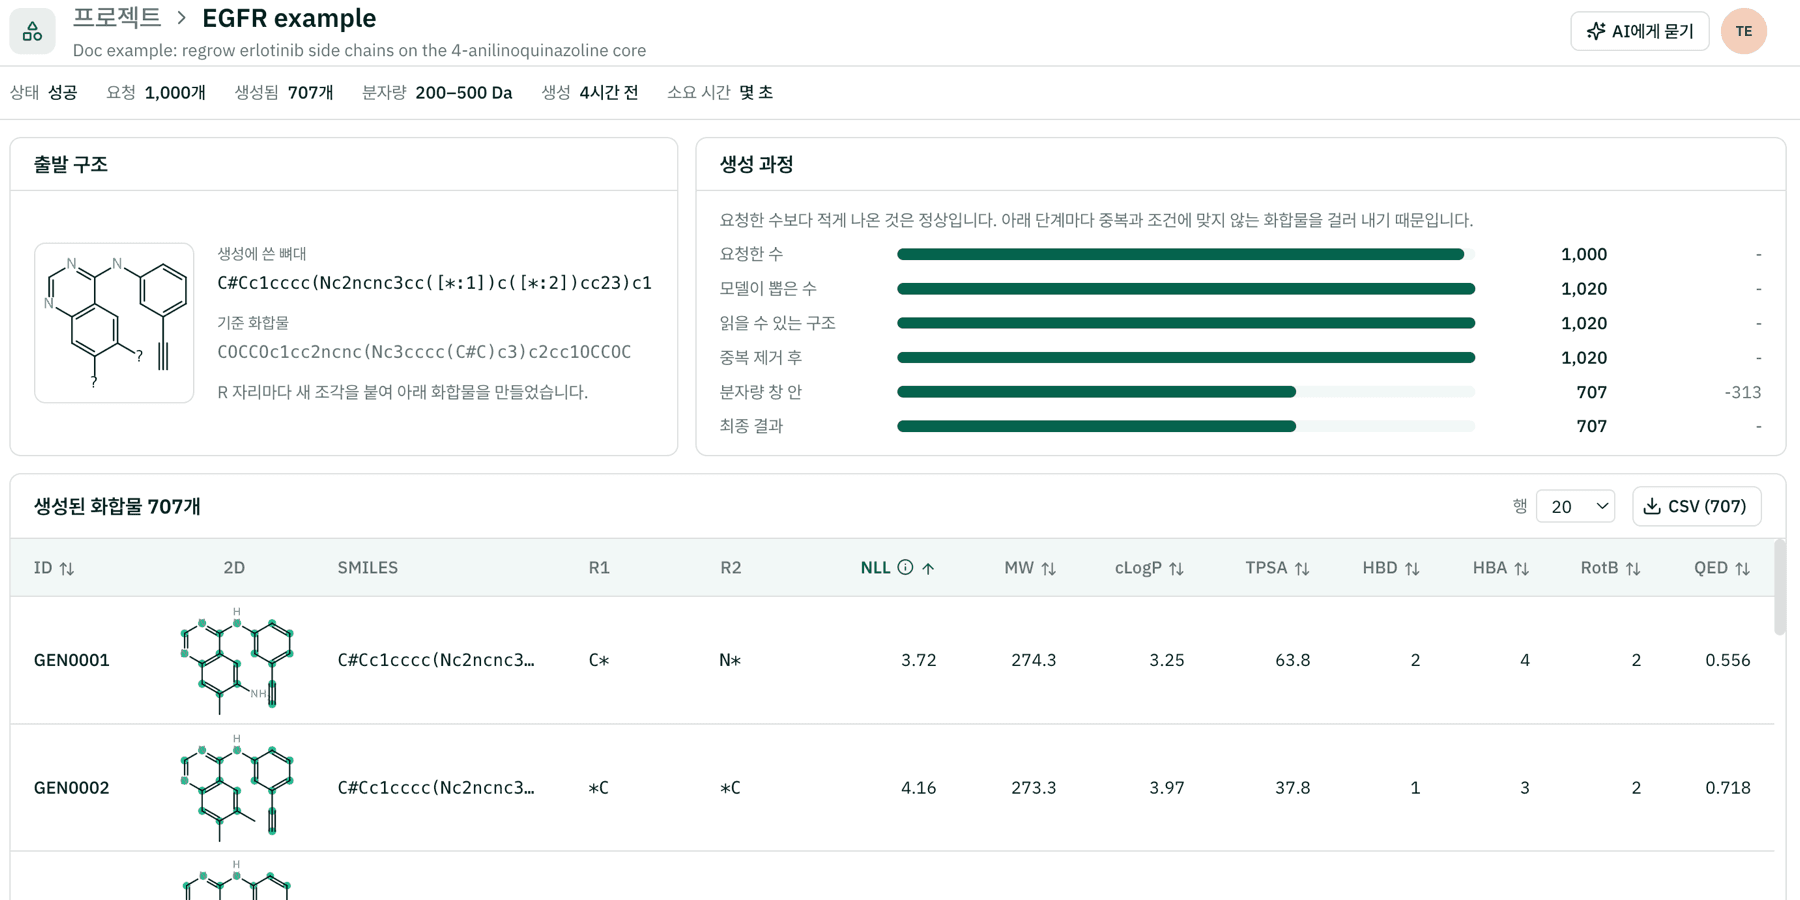Click the app home logo icon
1800x900 pixels.
[x=32, y=31]
